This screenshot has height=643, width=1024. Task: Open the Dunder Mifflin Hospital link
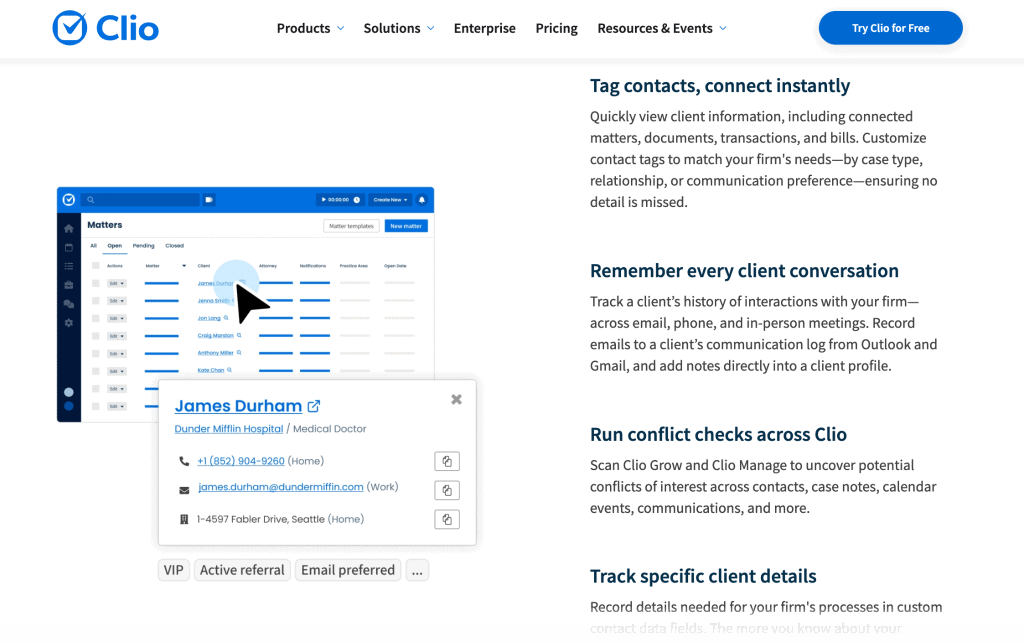[x=229, y=429]
